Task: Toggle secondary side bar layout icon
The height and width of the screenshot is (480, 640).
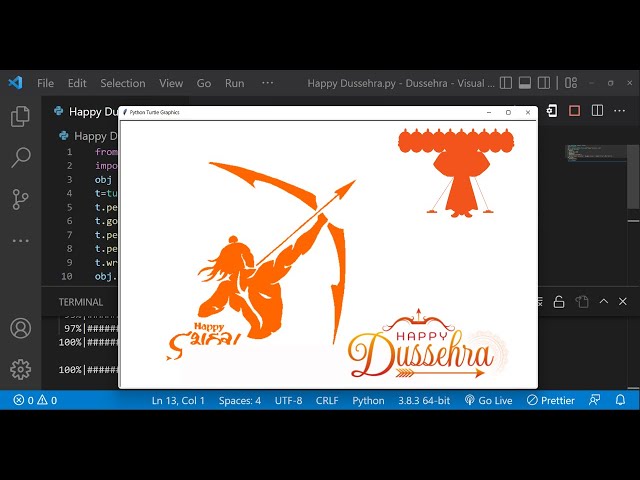Action: [544, 83]
